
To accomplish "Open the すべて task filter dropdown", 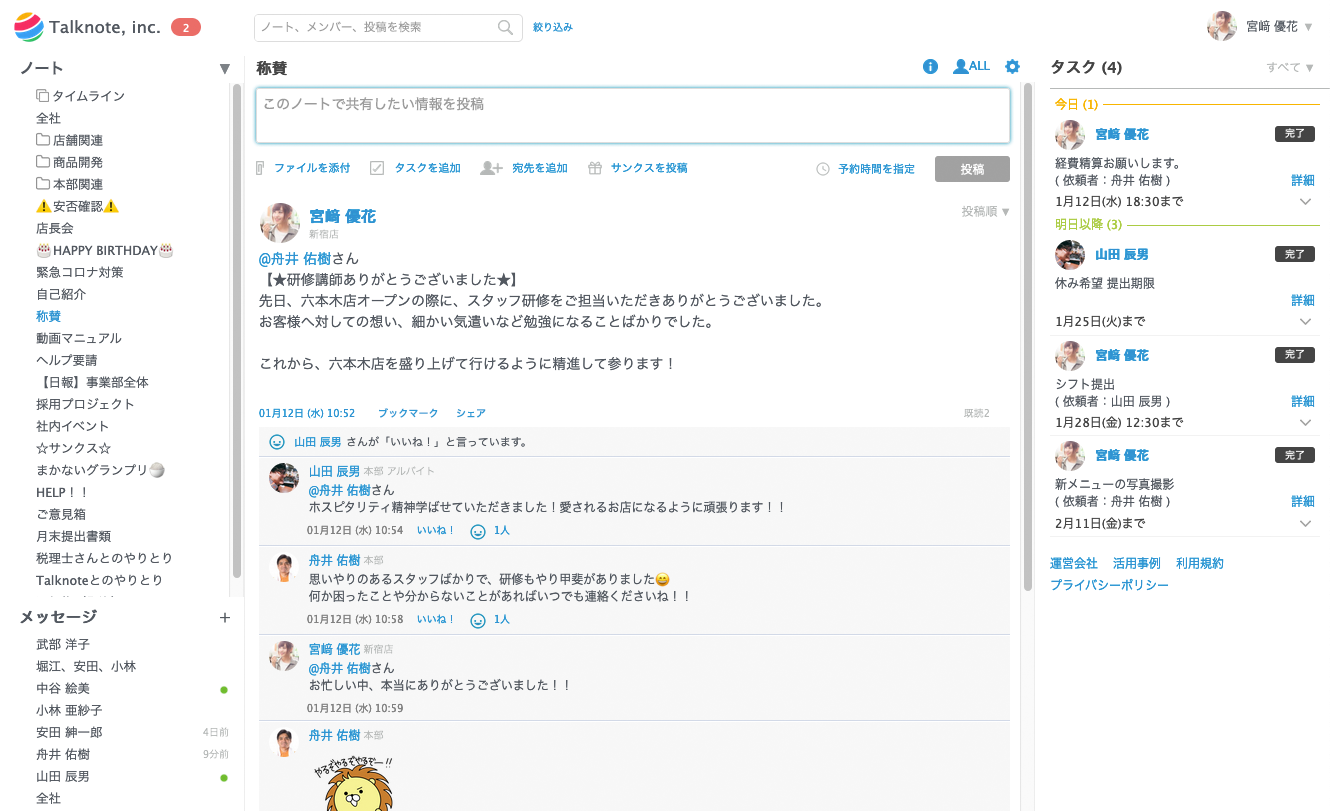I will [x=1291, y=68].
